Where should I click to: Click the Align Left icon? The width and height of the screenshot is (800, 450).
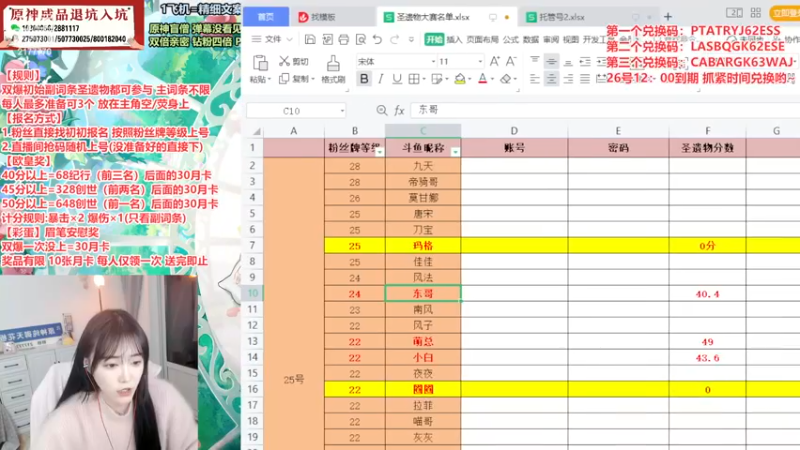[534, 79]
